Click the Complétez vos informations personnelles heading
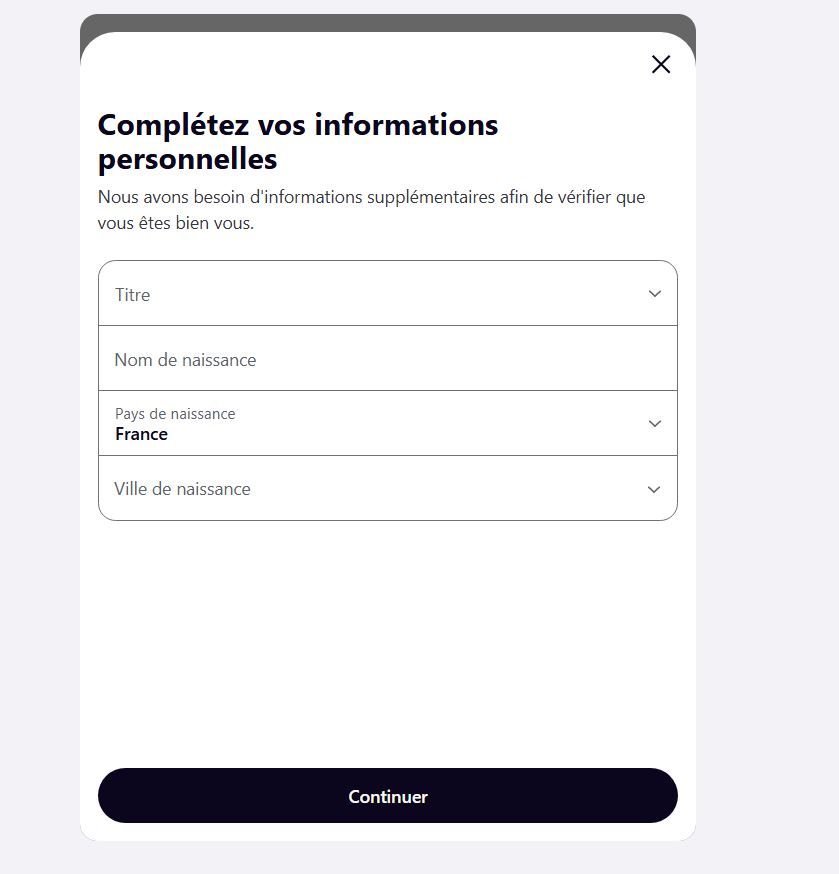Screen dimensions: 839x874 [298, 142]
